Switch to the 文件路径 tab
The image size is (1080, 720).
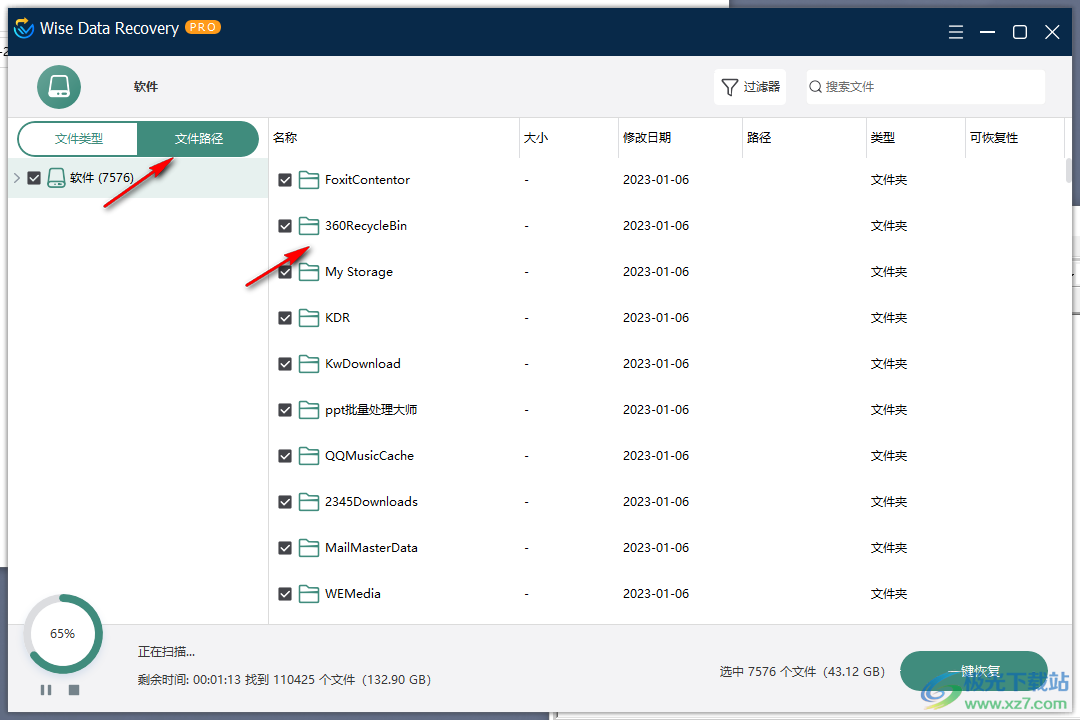(x=198, y=138)
